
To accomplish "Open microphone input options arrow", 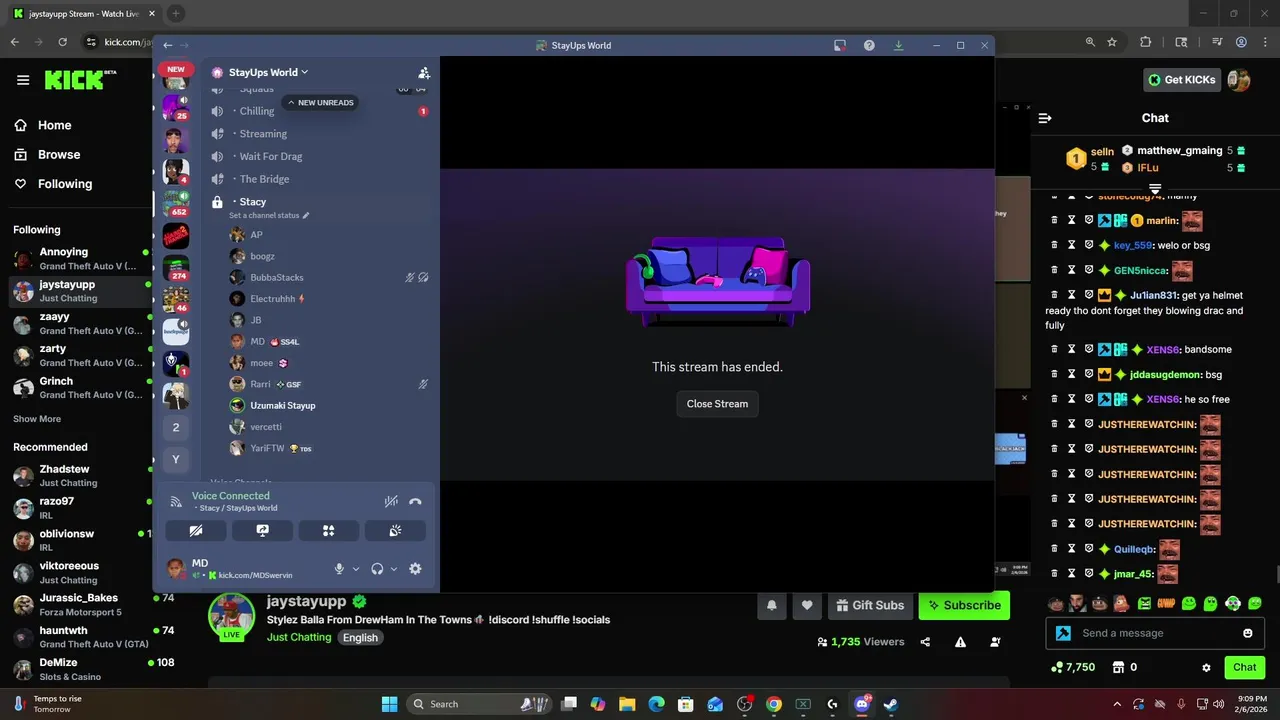I will click(355, 569).
